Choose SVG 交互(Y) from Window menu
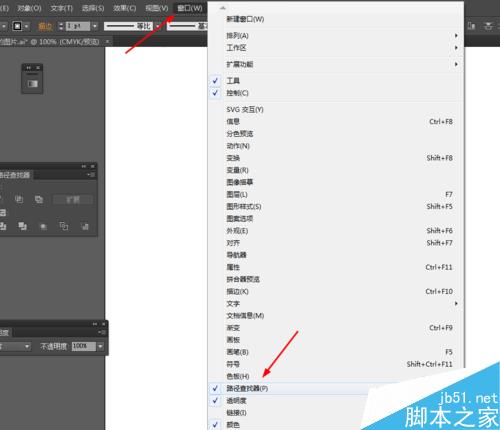Viewport: 500px width, 430px height. (336, 109)
